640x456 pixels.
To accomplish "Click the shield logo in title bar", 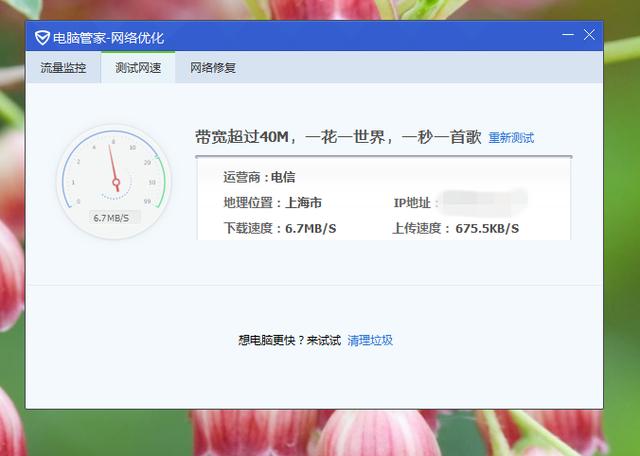I will click(42, 38).
